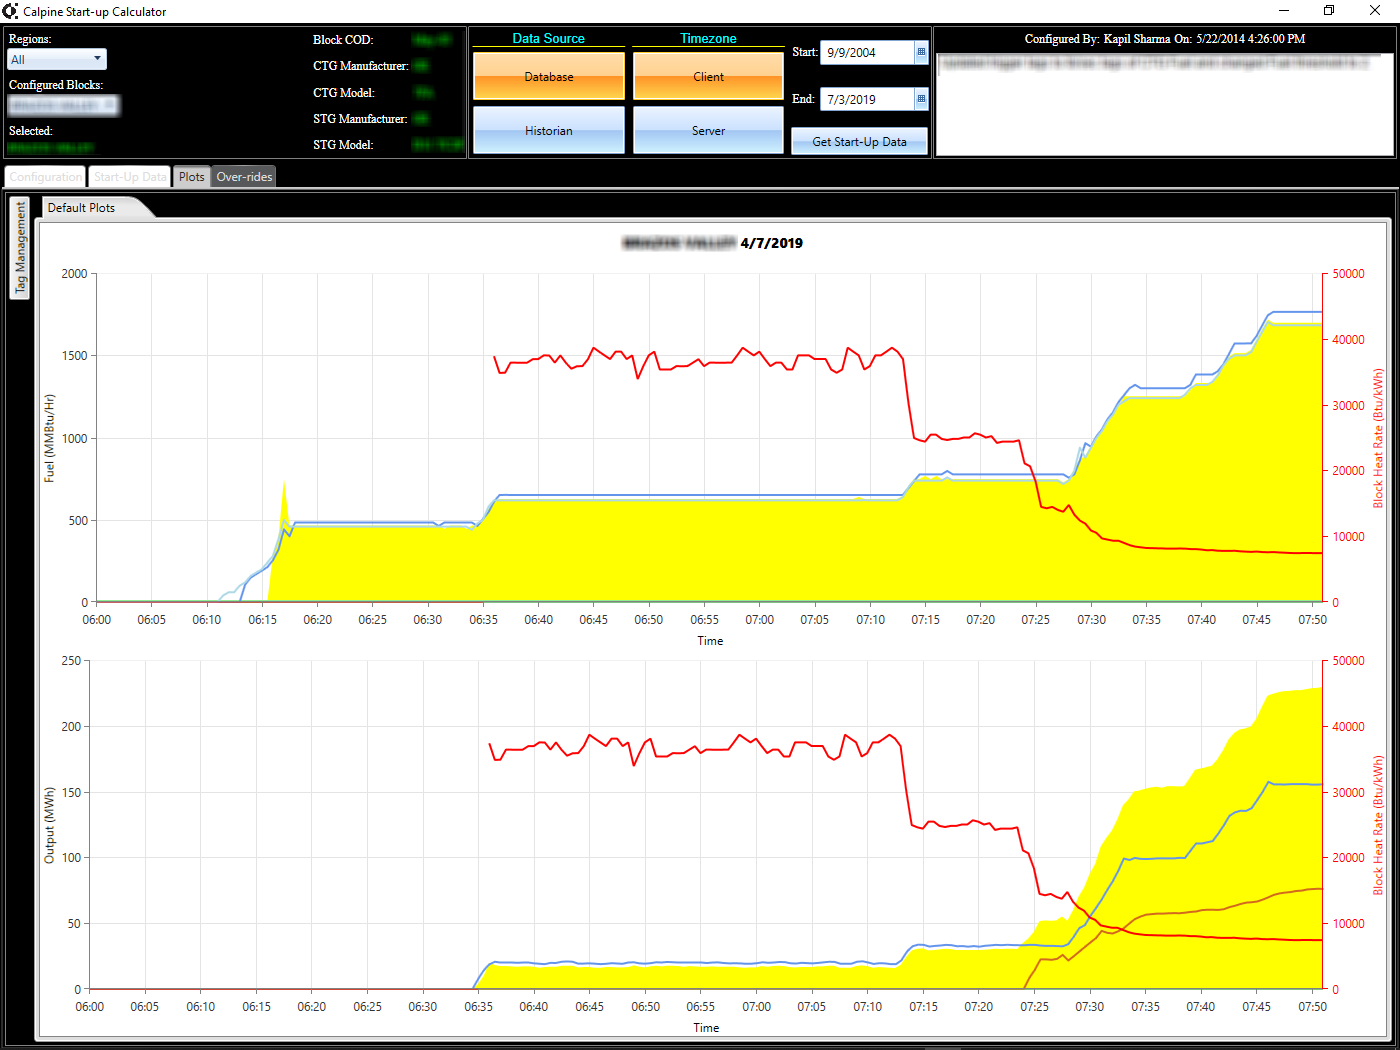This screenshot has height=1050, width=1400.
Task: Switch to the Over-rides tab
Action: [244, 177]
